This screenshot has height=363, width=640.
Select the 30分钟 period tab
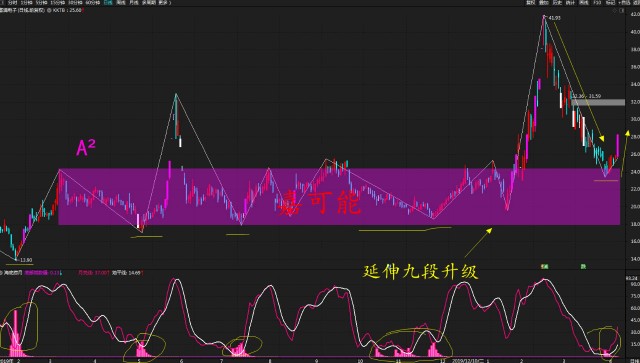click(75, 2)
